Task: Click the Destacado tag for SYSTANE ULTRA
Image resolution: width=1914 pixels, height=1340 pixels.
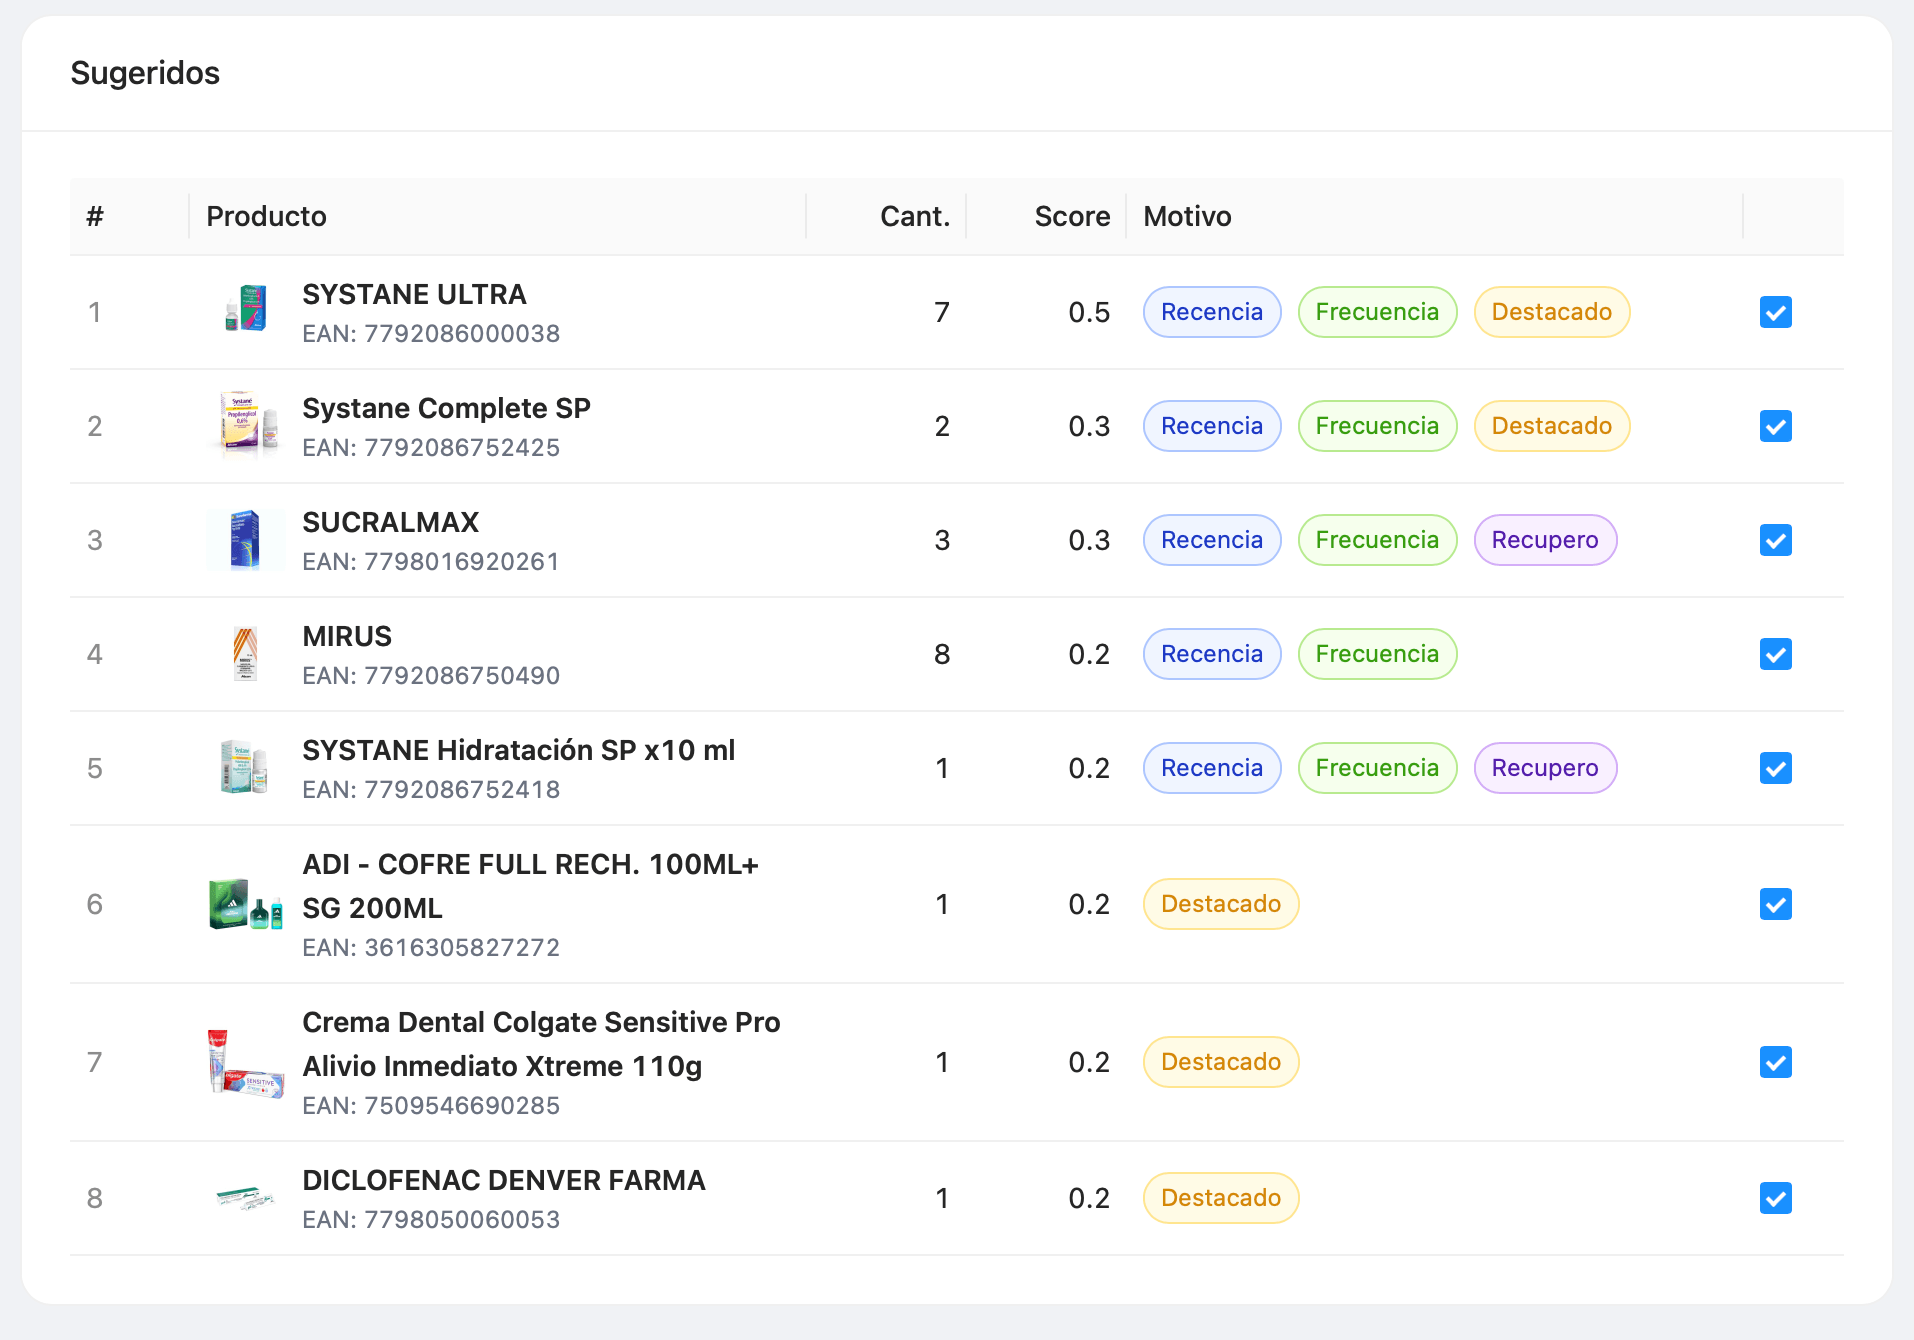Action: coord(1552,312)
